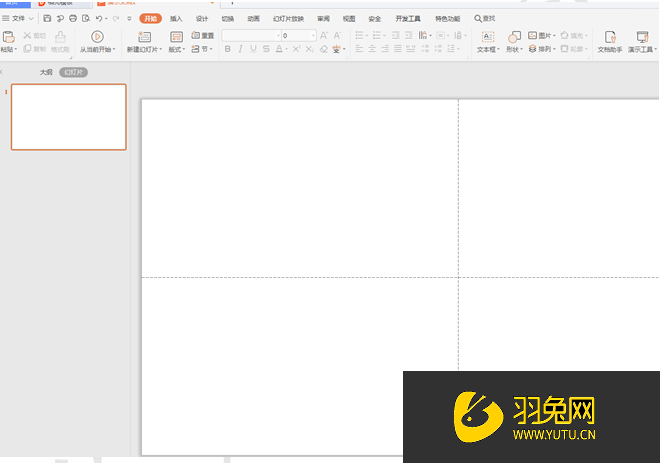Toggle Italic formatting

pos(240,49)
